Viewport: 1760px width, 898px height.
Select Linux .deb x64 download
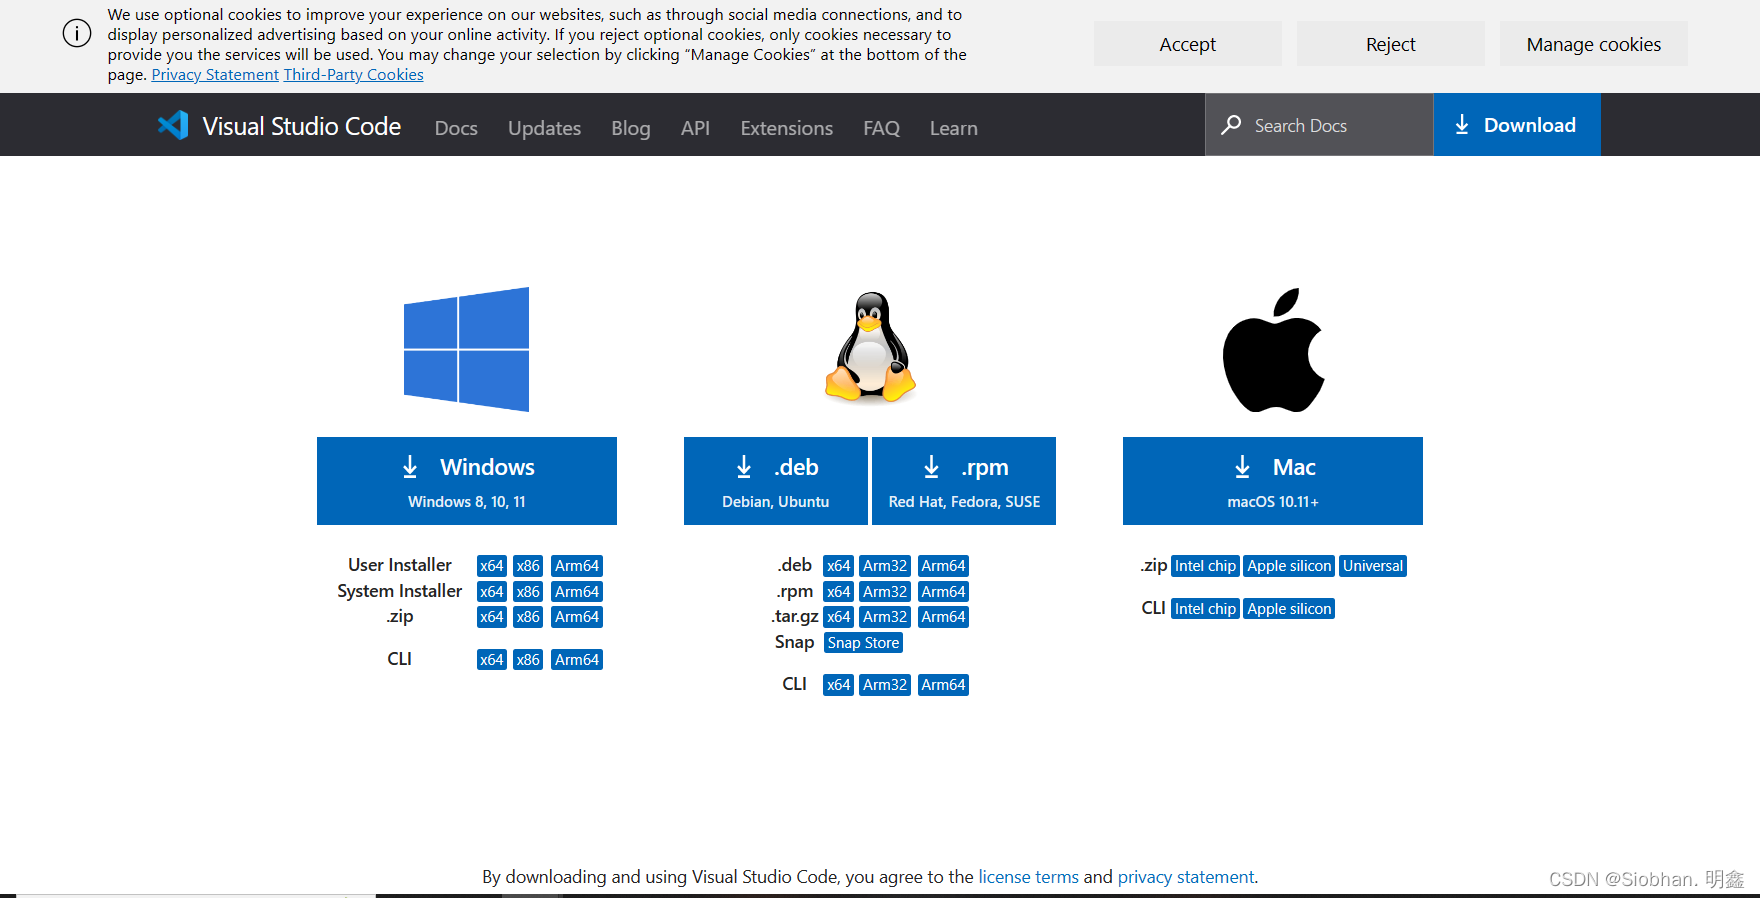pyautogui.click(x=839, y=566)
